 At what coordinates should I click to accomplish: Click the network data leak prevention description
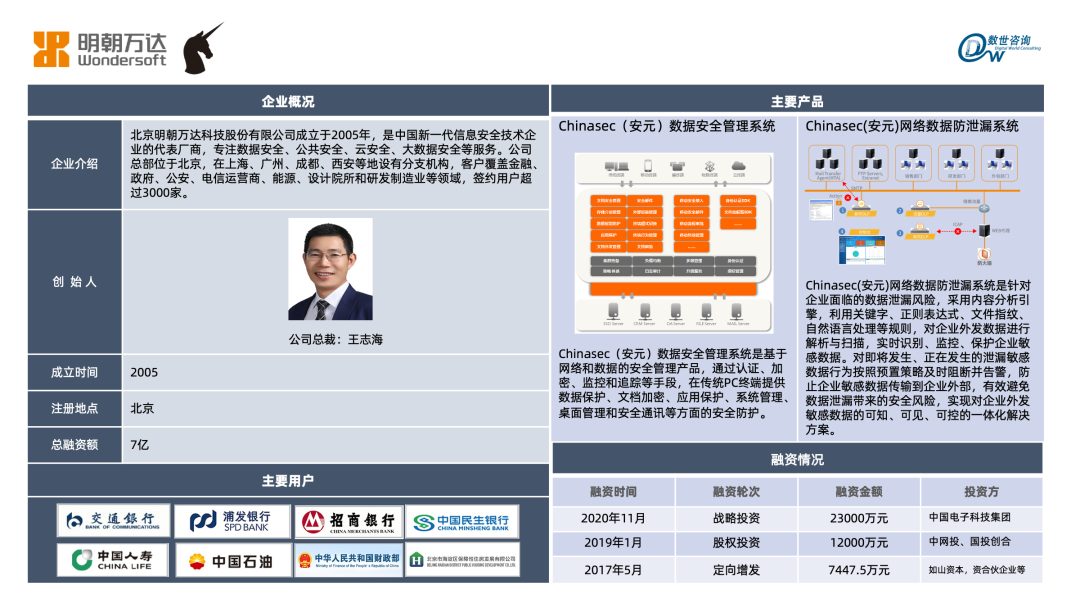917,357
